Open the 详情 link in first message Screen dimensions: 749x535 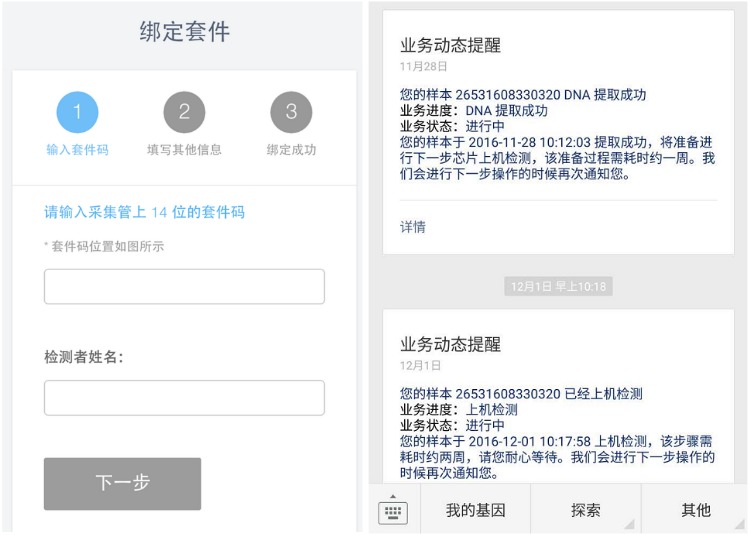413,227
